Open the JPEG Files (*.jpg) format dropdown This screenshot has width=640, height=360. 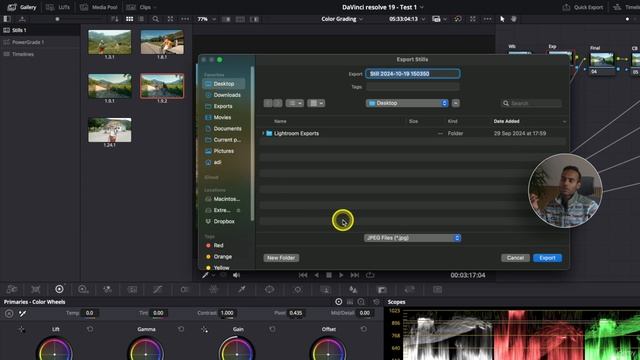coord(413,238)
